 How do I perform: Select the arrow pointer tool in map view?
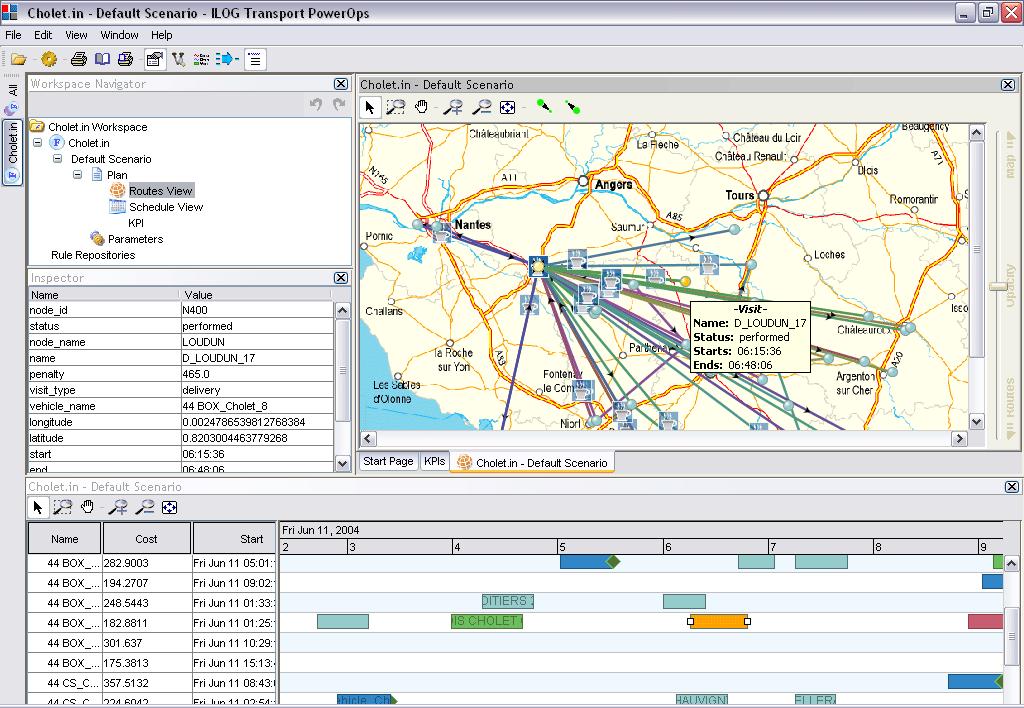click(x=370, y=107)
